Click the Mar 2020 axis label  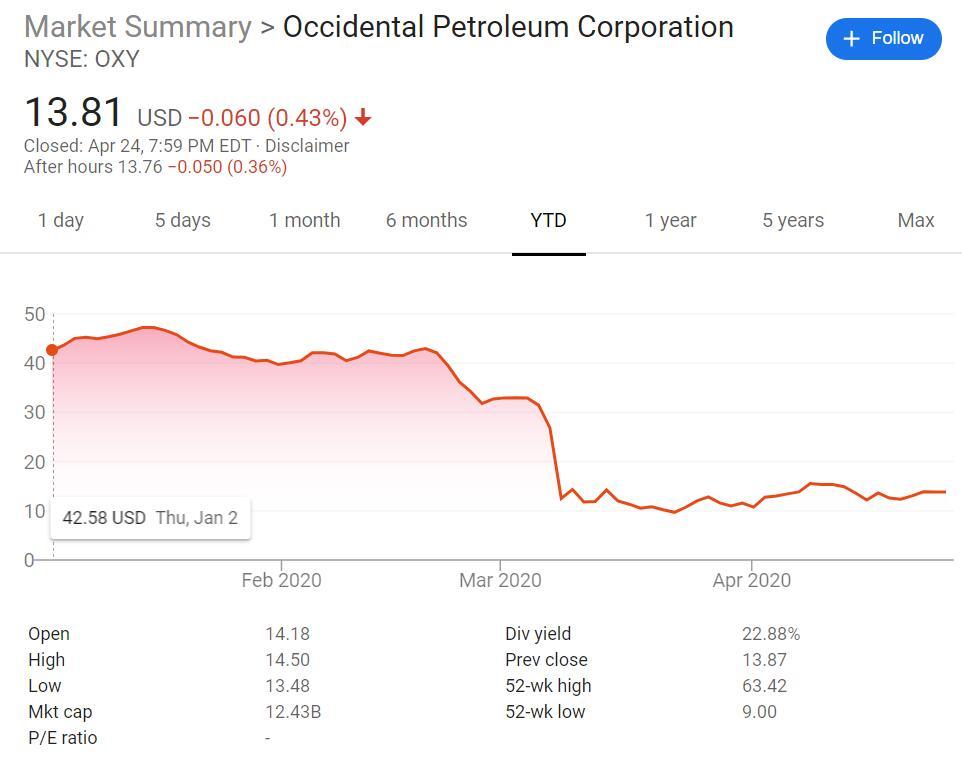(500, 580)
